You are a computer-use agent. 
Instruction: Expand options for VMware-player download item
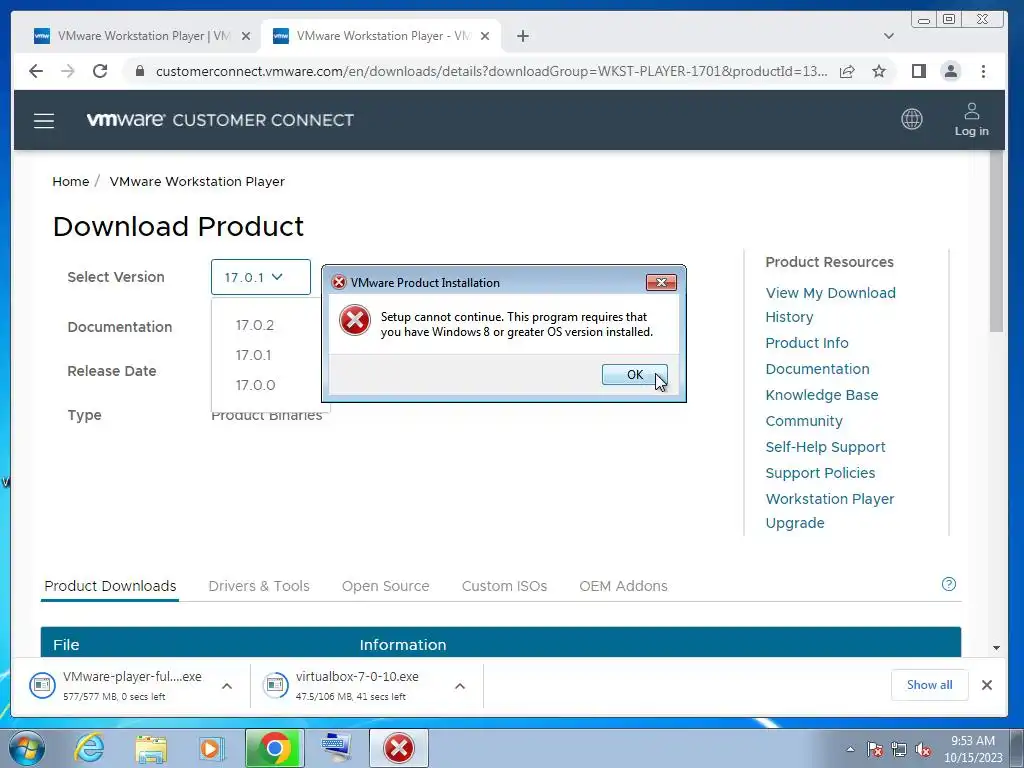point(227,686)
